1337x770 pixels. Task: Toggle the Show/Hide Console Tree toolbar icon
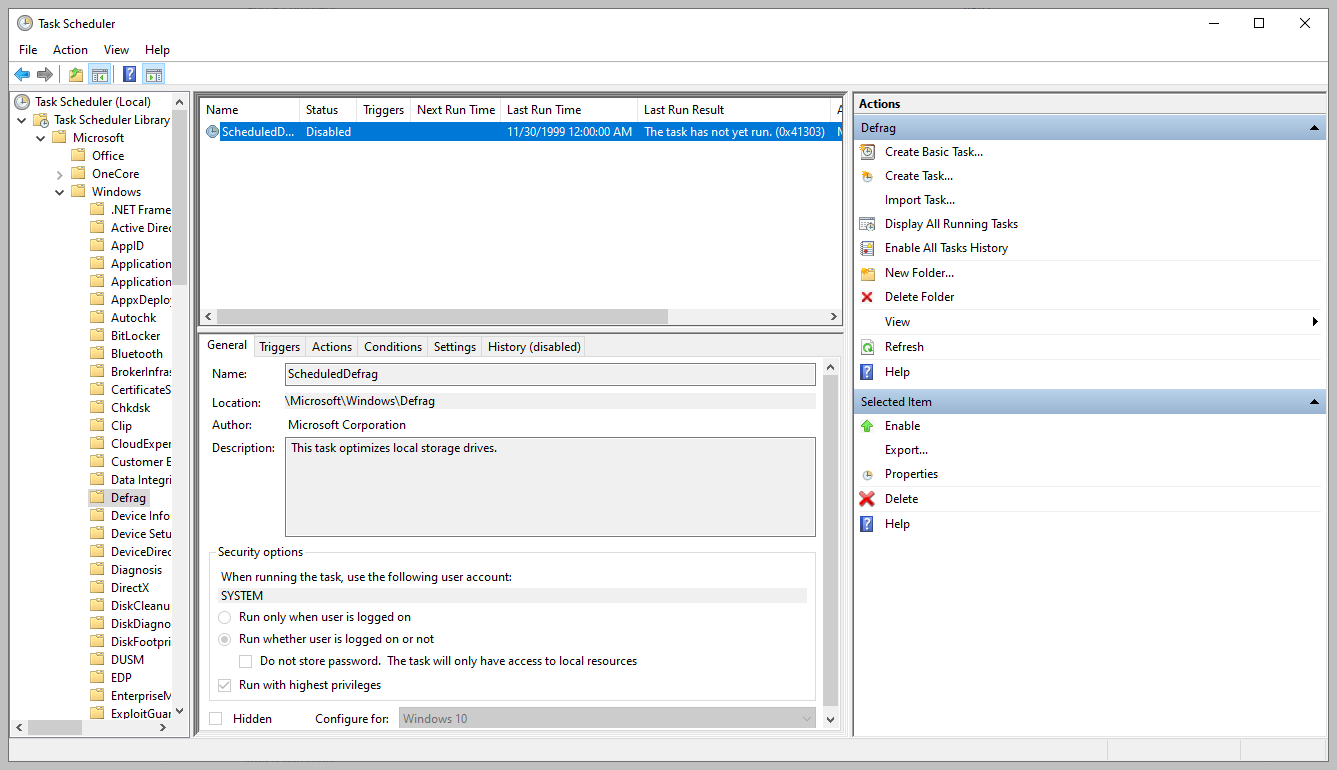pyautogui.click(x=100, y=74)
